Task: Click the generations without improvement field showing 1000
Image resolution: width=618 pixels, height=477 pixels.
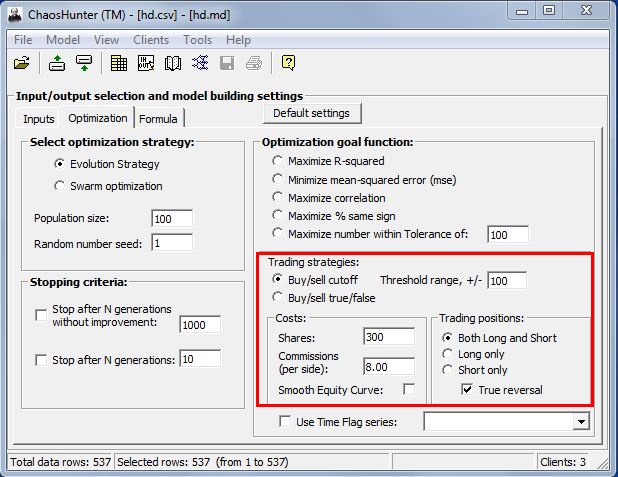Action: click(x=200, y=325)
